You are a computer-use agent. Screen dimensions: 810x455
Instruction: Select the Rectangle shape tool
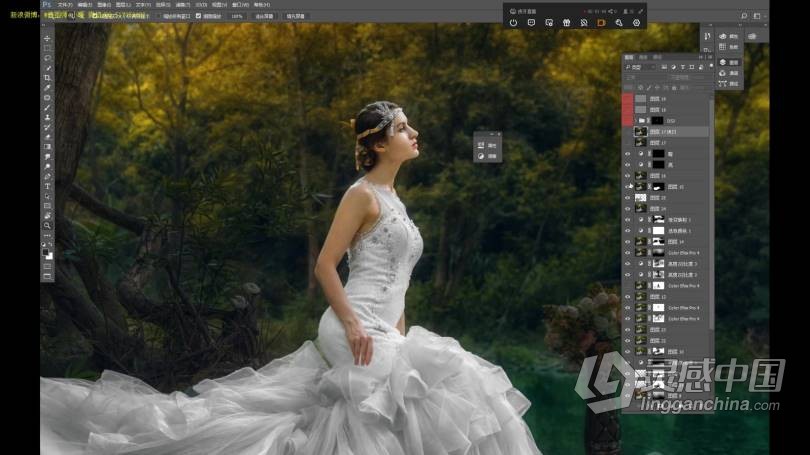47,206
